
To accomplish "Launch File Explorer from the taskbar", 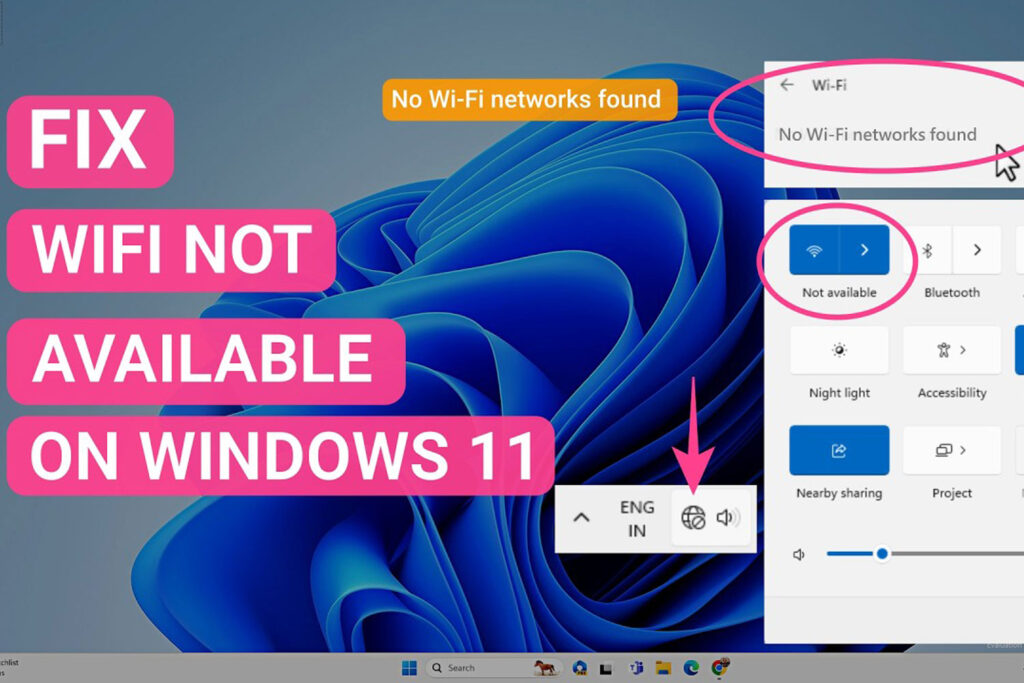I will click(x=662, y=667).
